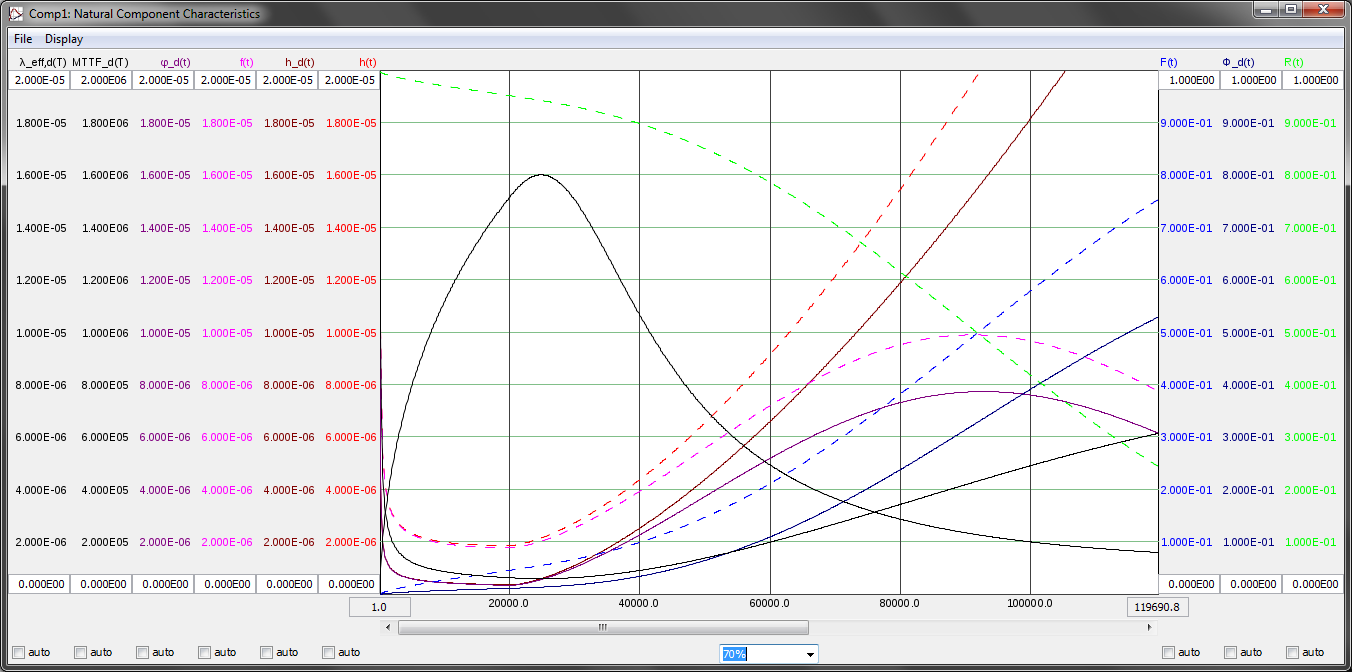Expand the 70% zoom dropdown

(810, 653)
